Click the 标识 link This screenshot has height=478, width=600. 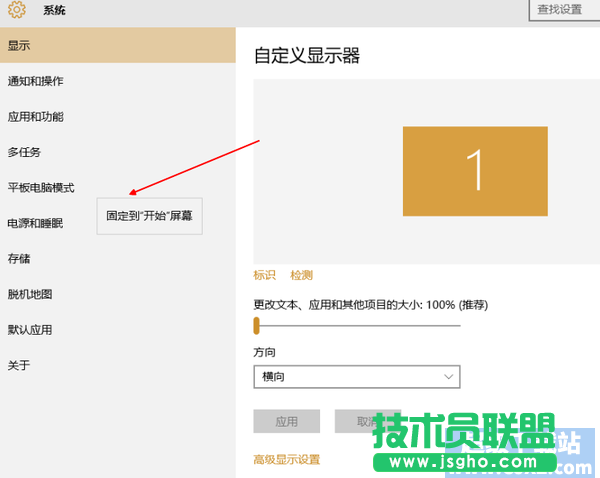264,275
